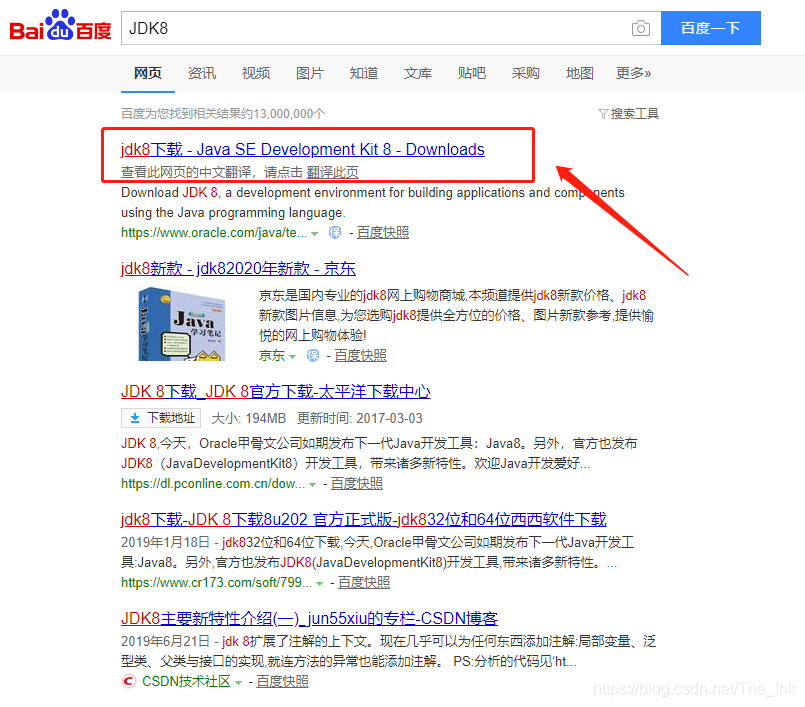Switch to the 知道 tab
This screenshot has height=707, width=805.
click(x=364, y=73)
